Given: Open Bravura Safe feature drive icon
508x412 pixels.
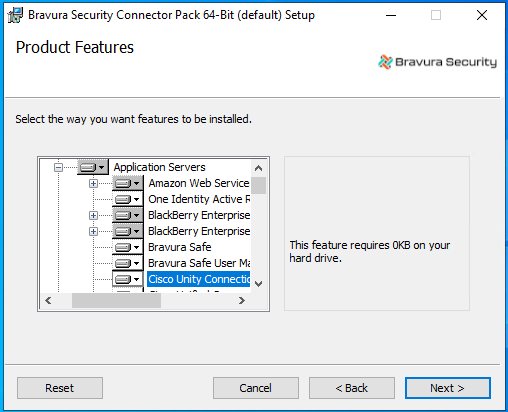Looking at the screenshot, I should pyautogui.click(x=128, y=247).
